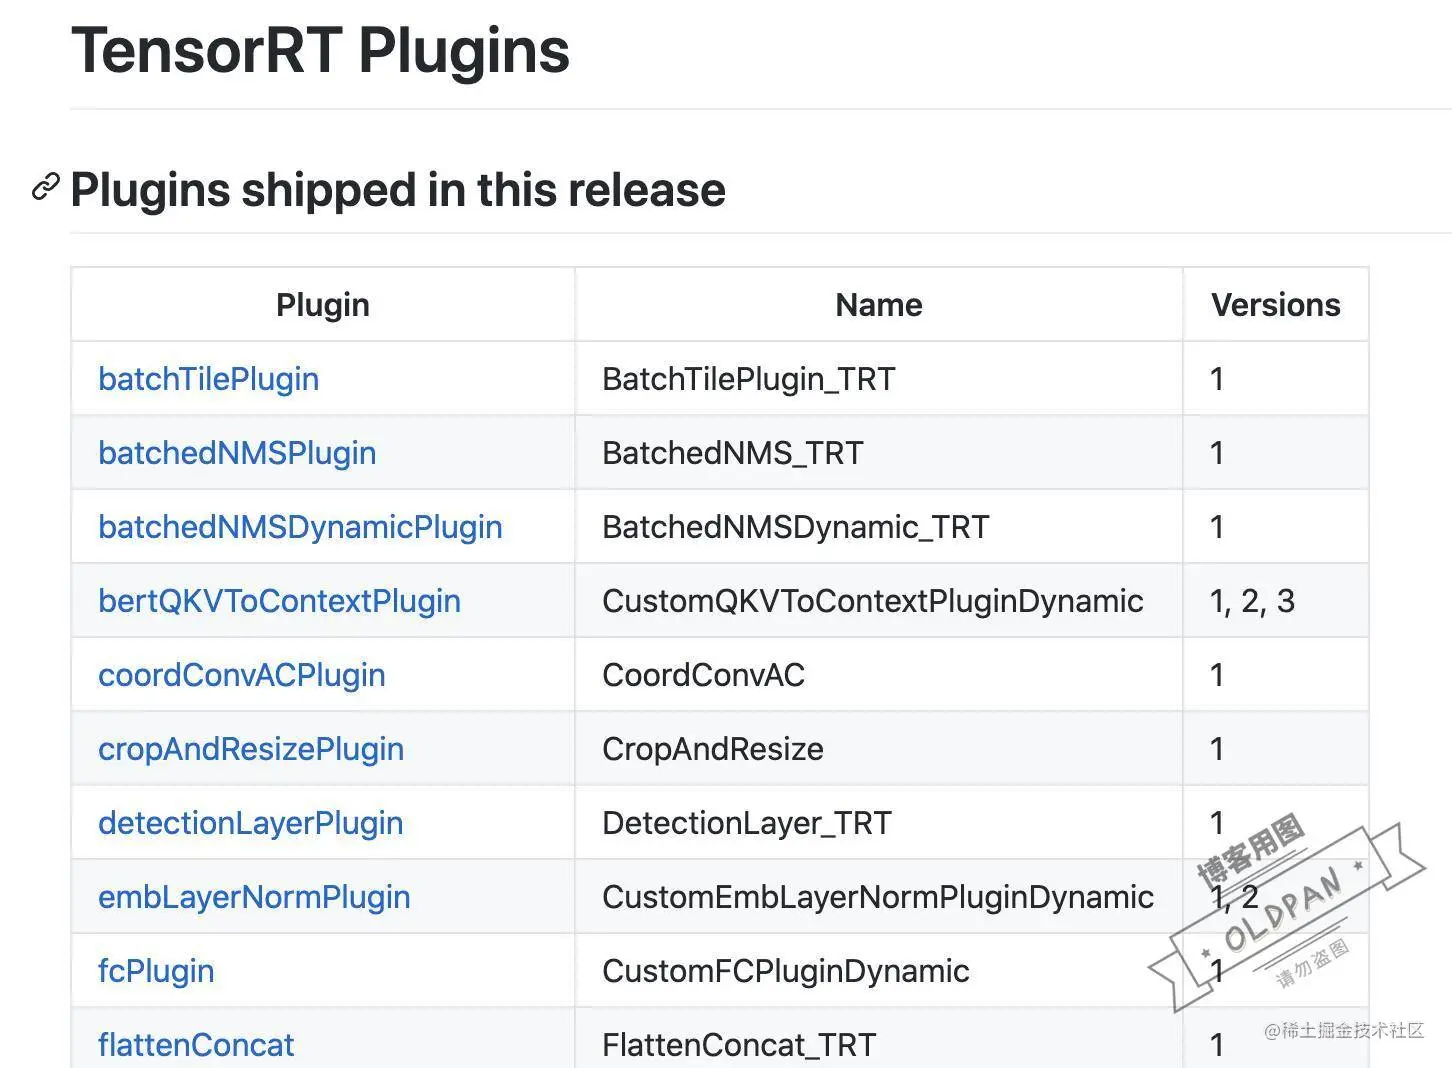Viewport: 1452px width, 1068px height.
Task: Open the detectionLayerPlugin link
Action: point(250,823)
